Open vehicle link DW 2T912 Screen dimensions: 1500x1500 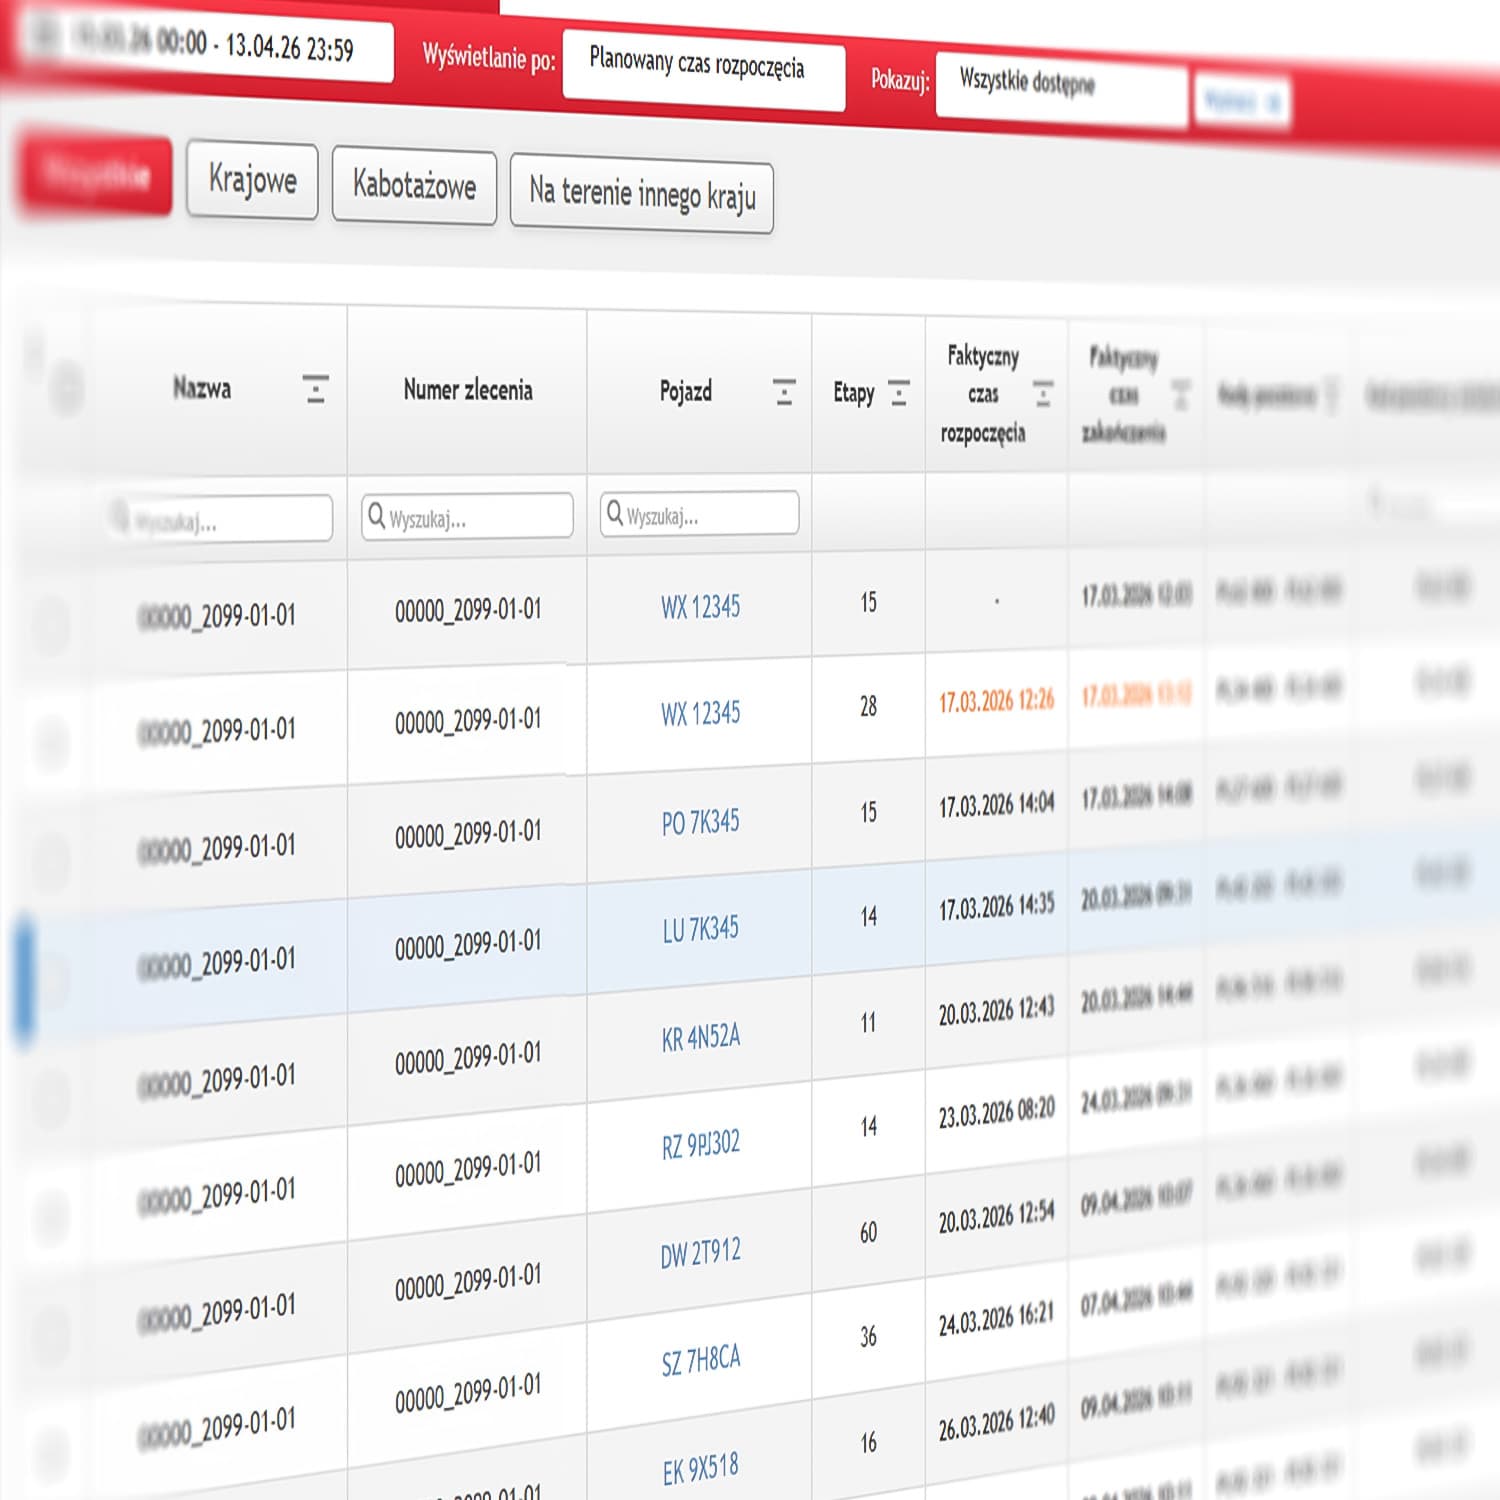700,1252
